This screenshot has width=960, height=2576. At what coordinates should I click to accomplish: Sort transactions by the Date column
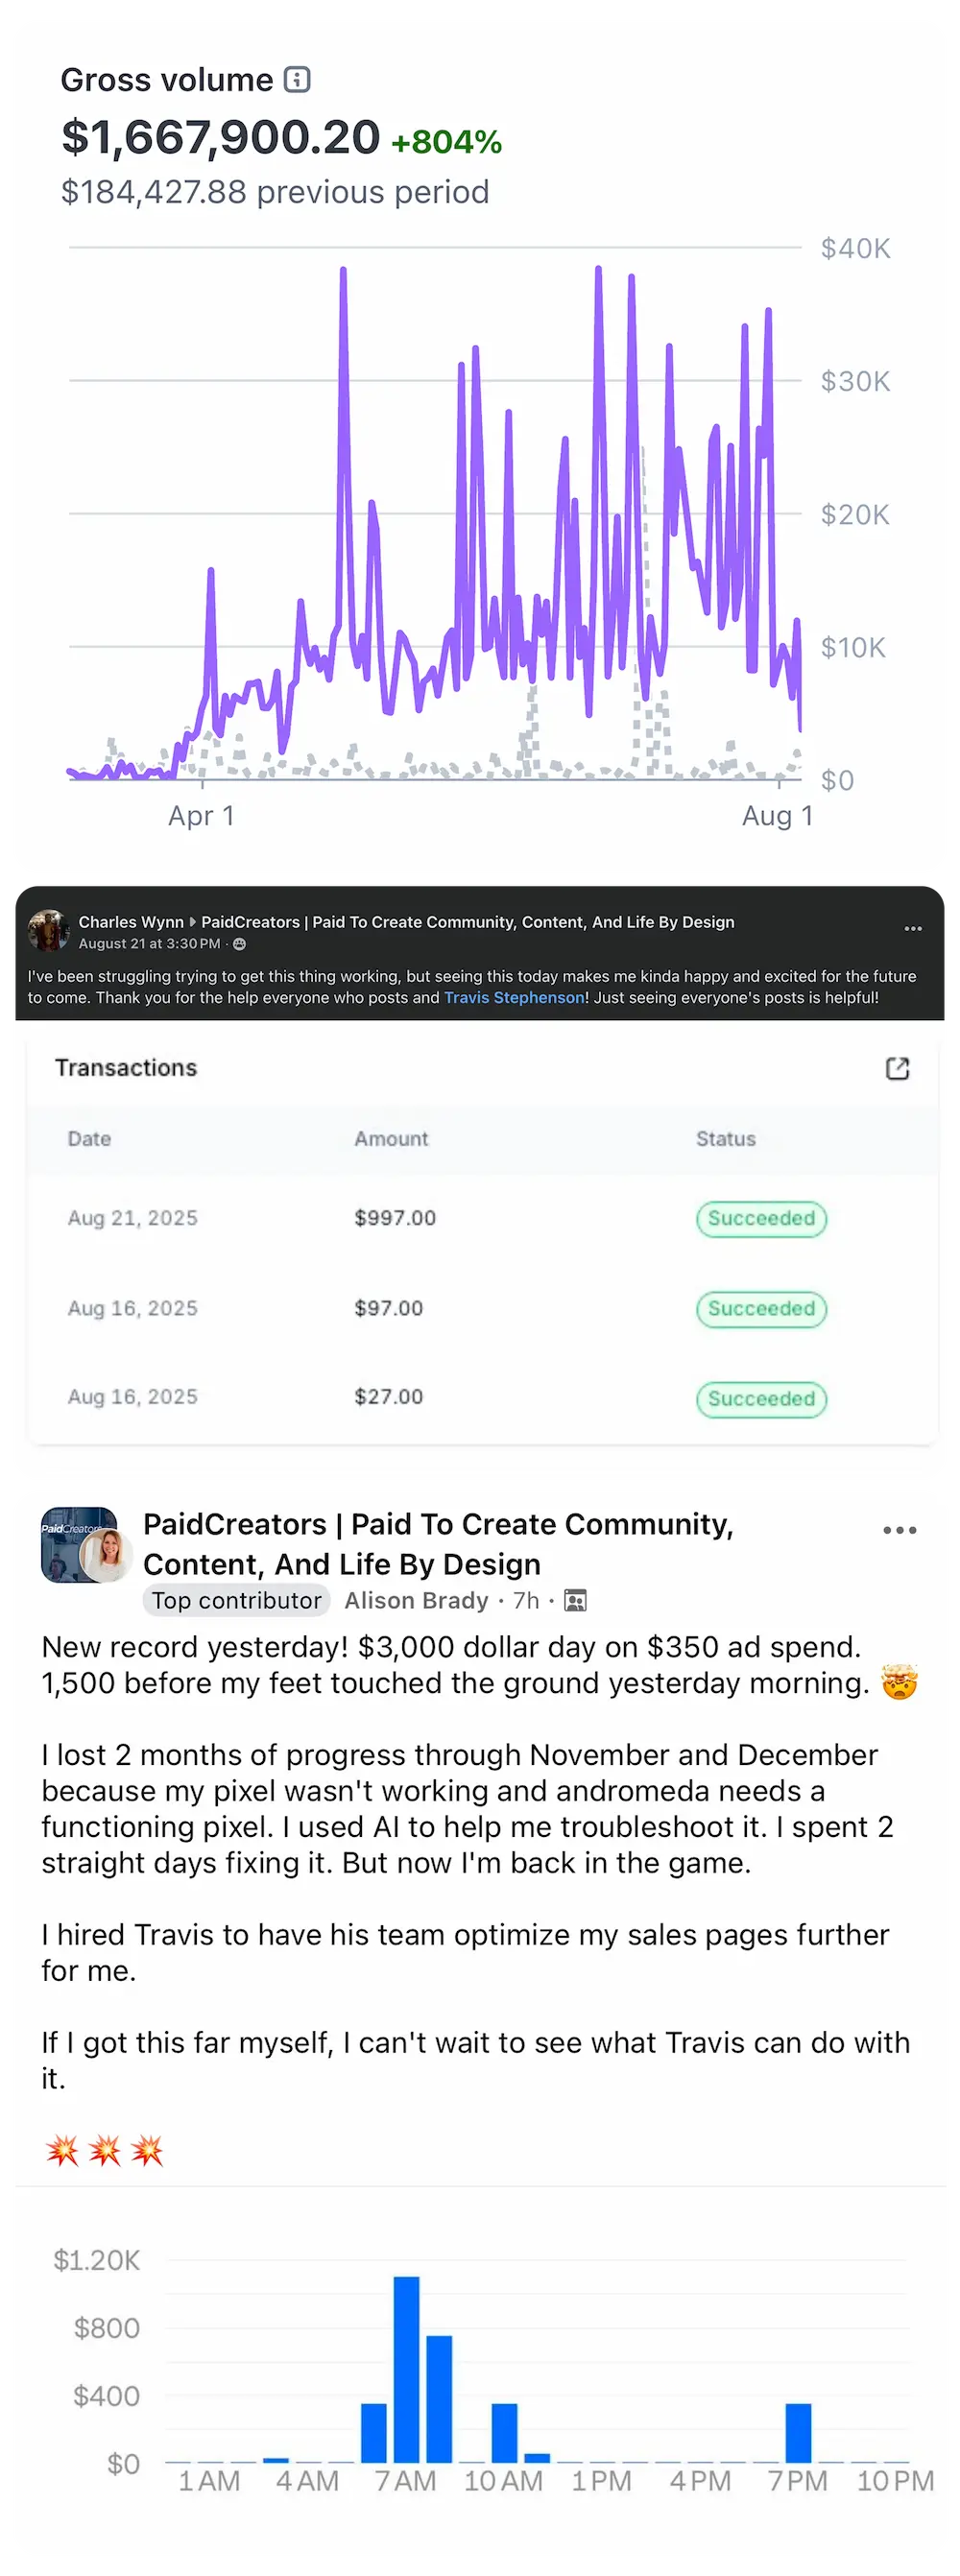[x=89, y=1139]
